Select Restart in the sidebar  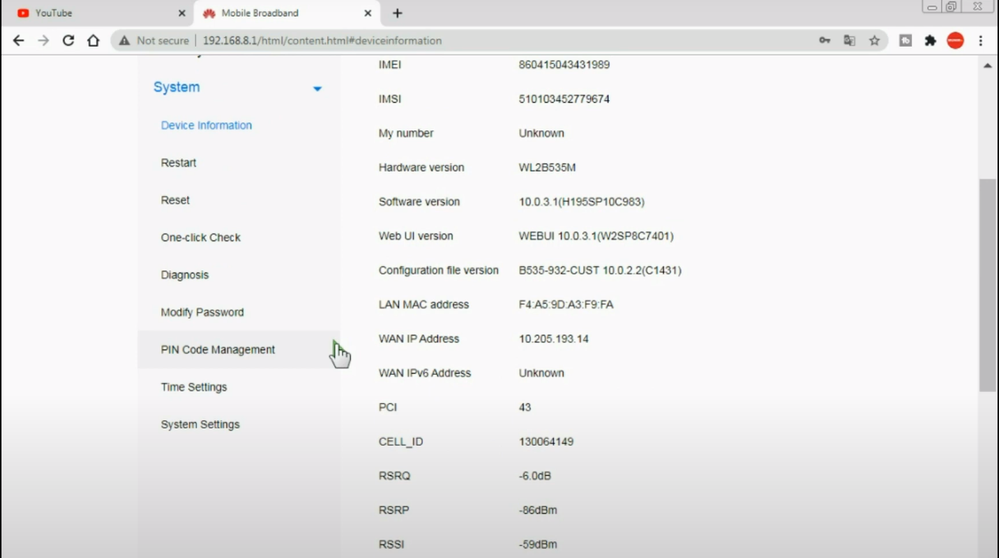click(x=179, y=163)
